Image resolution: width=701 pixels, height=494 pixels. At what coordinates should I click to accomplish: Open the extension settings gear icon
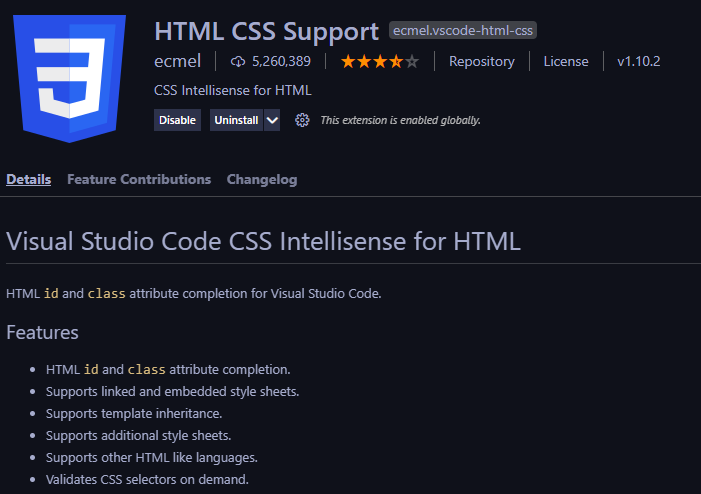[x=302, y=120]
